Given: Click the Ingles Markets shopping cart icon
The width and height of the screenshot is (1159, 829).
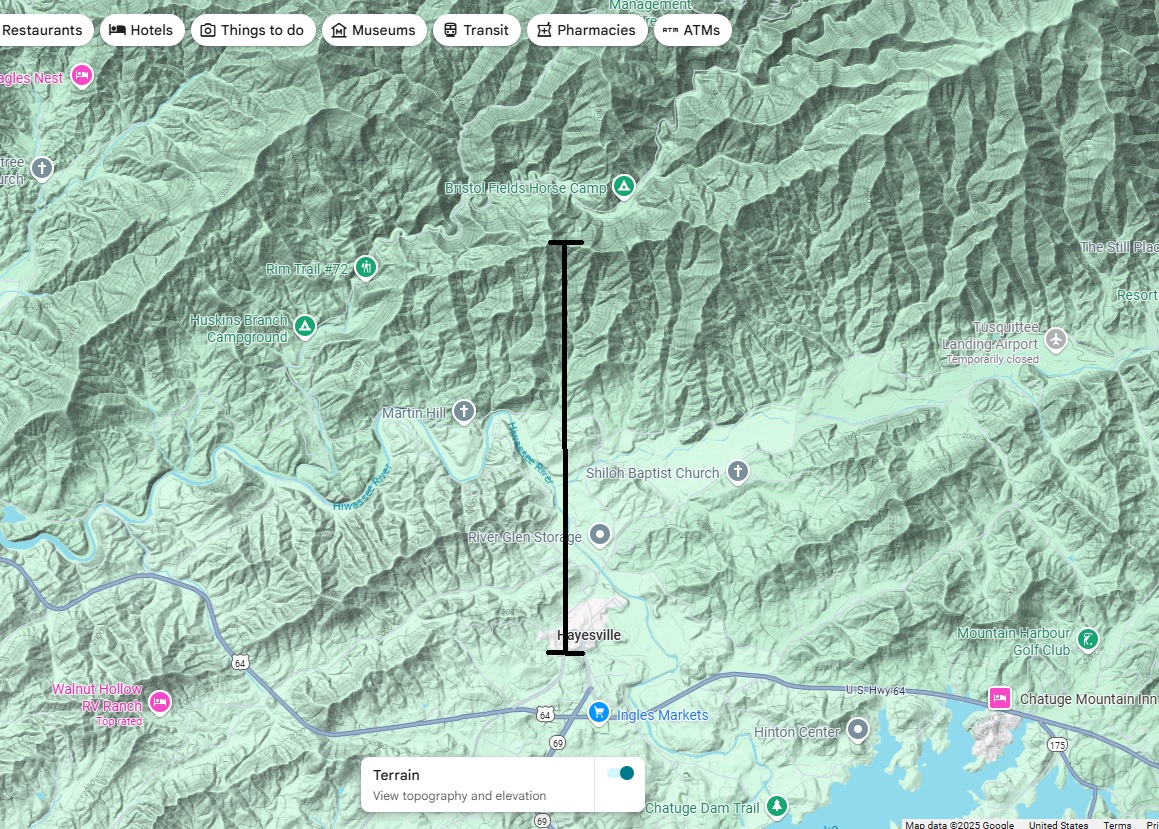Looking at the screenshot, I should (598, 712).
